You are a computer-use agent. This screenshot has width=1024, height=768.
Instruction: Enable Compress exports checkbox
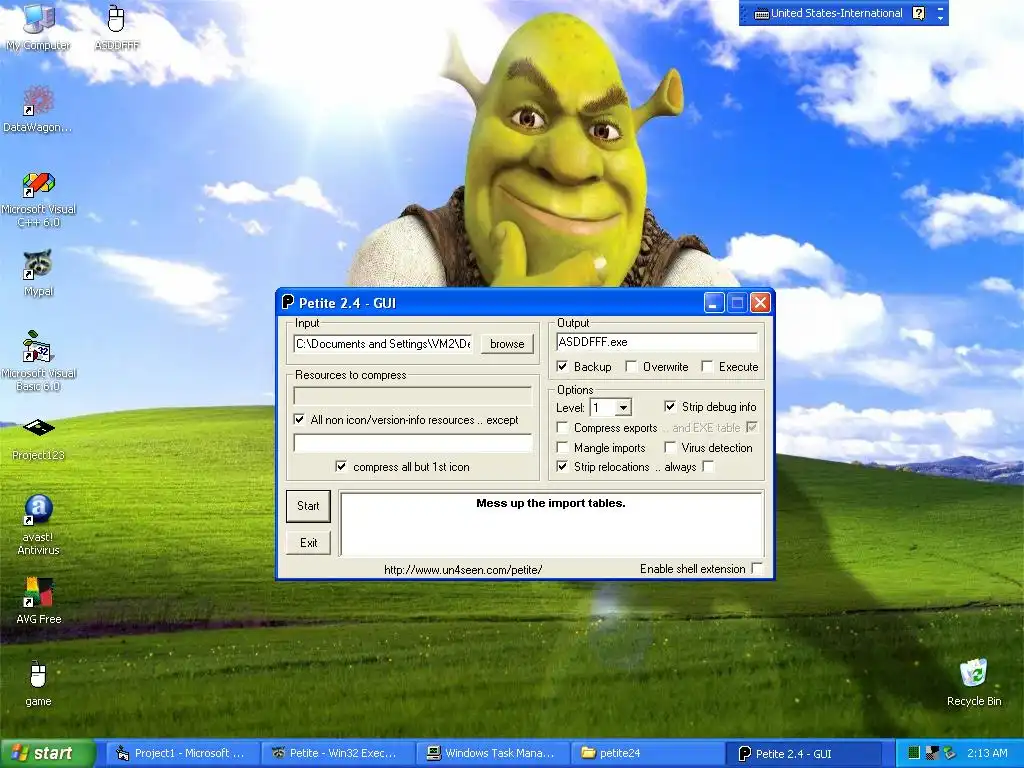pos(562,427)
